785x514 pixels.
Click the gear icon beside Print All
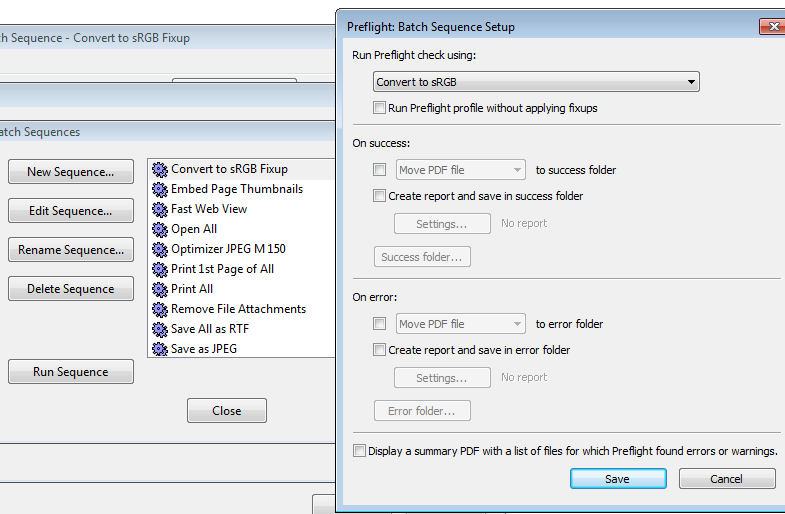[x=160, y=290]
